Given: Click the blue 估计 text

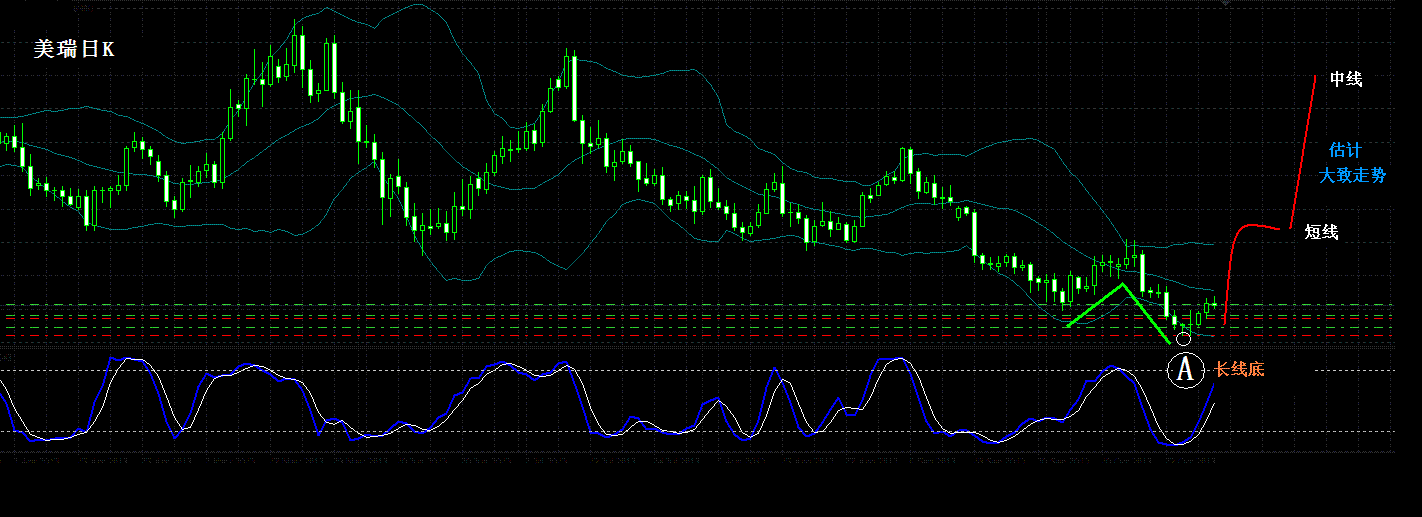Looking at the screenshot, I should pos(1344,150).
